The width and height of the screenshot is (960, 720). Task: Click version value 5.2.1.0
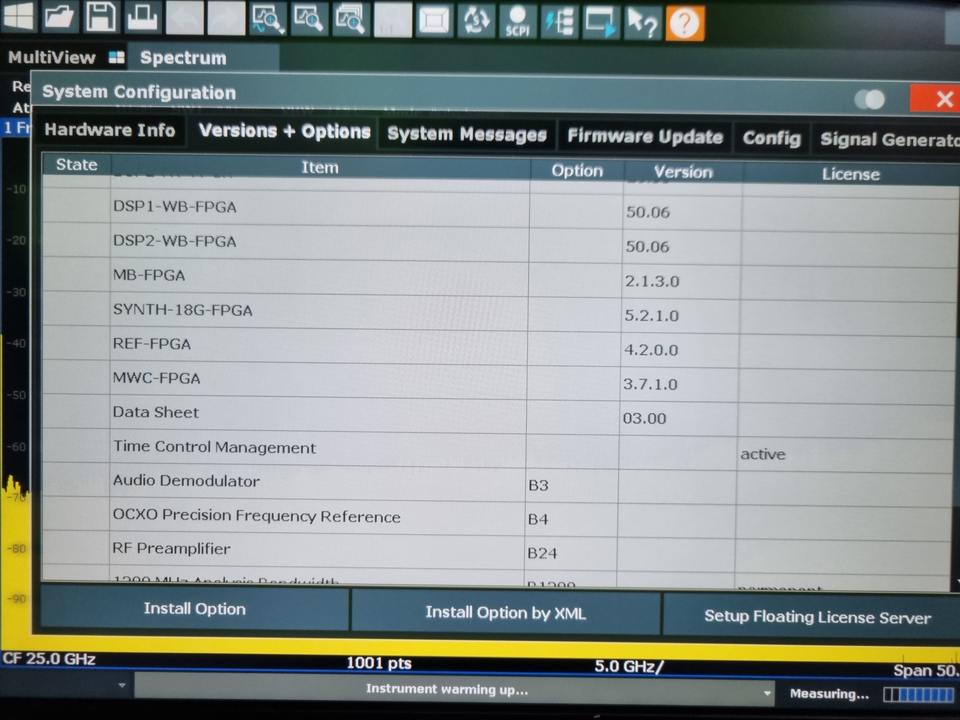(x=651, y=315)
